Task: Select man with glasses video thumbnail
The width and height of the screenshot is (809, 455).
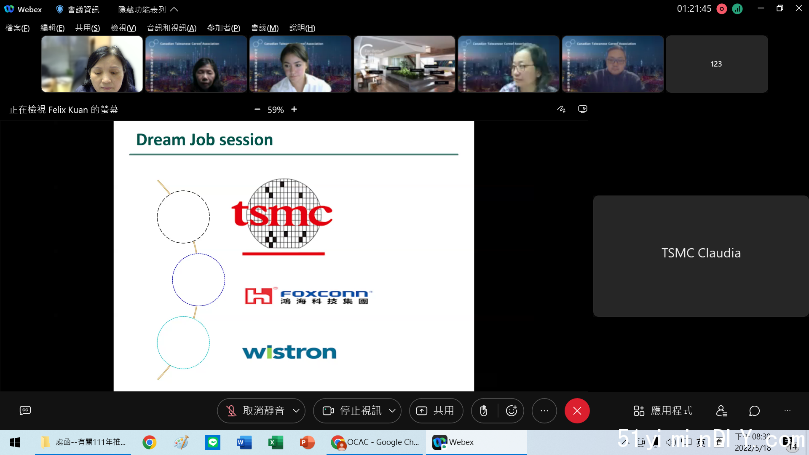Action: [613, 64]
